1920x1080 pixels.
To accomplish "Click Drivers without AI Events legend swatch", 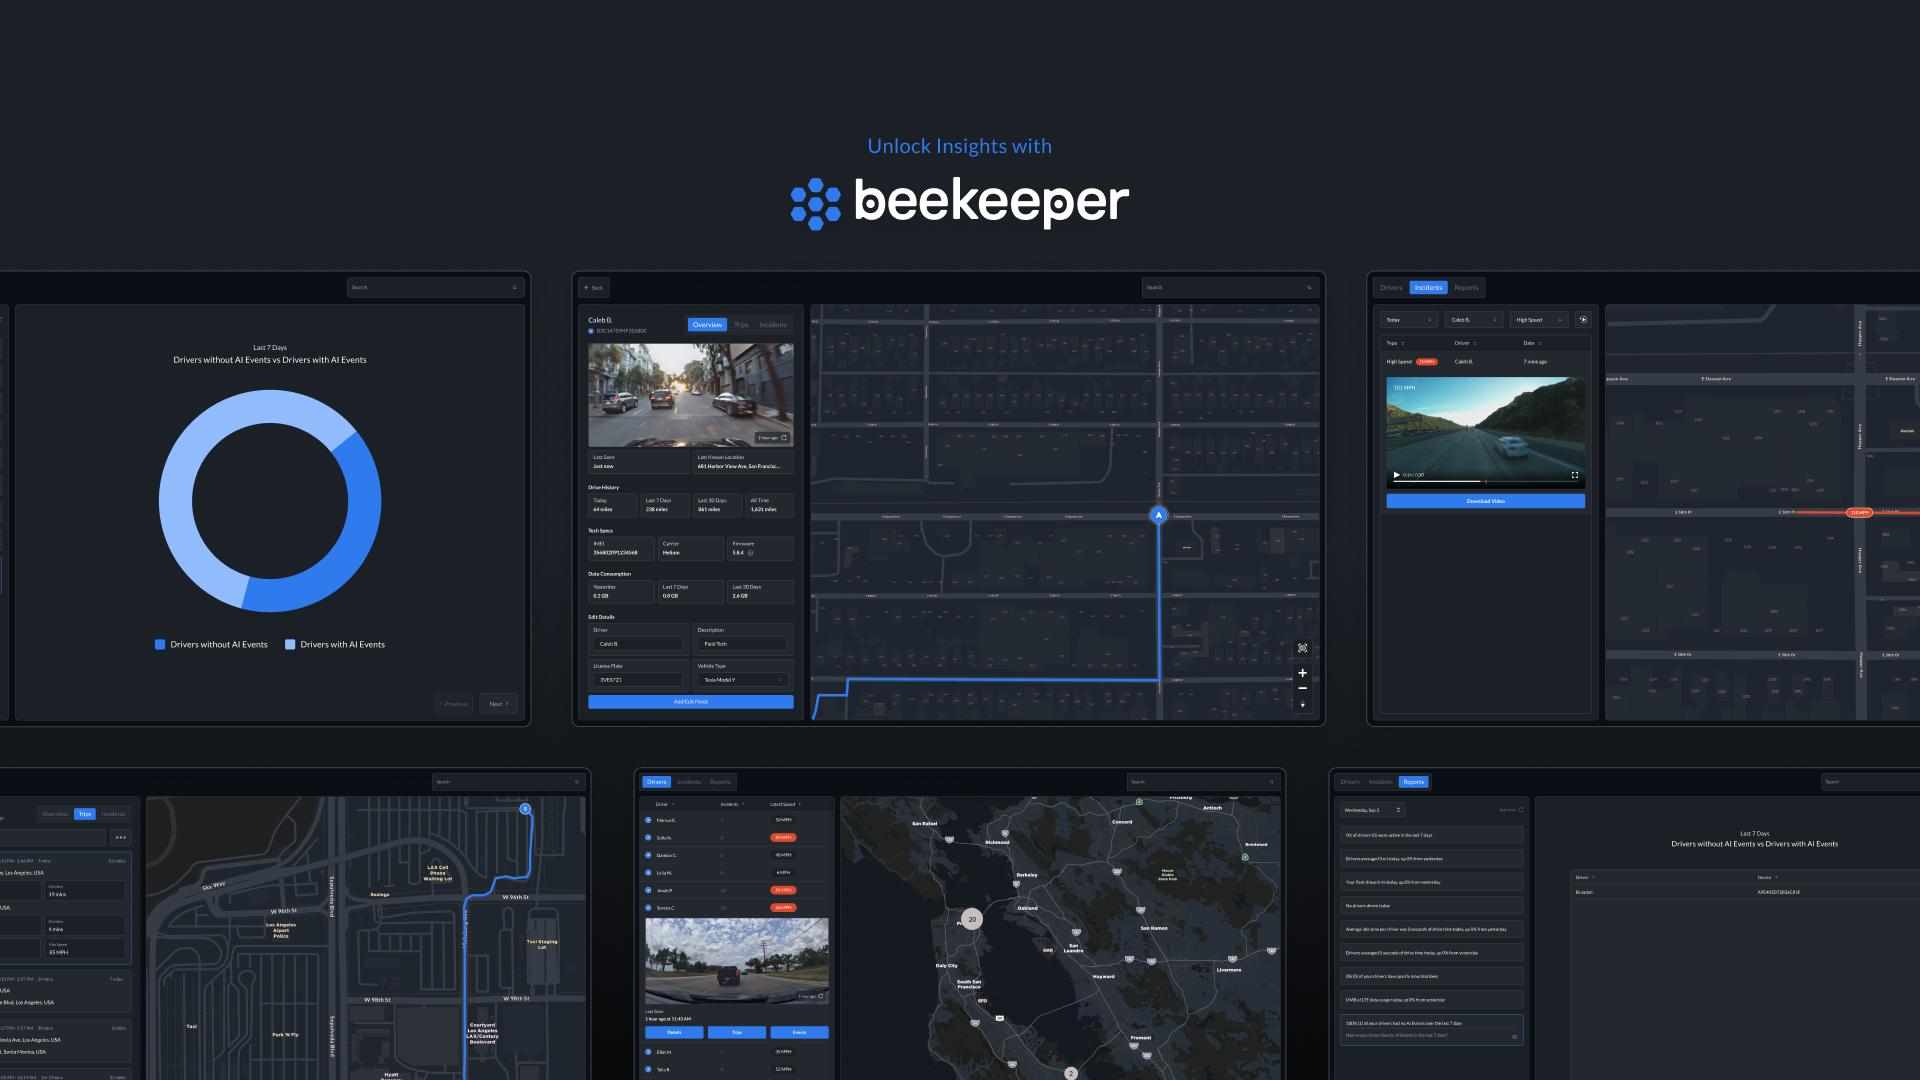I will click(160, 645).
